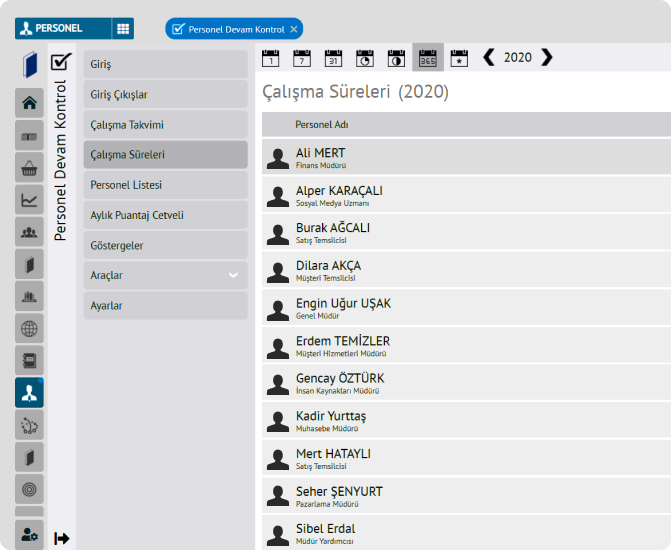Select the 1-day calendar view icon
The height and width of the screenshot is (550, 671).
pyautogui.click(x=271, y=58)
